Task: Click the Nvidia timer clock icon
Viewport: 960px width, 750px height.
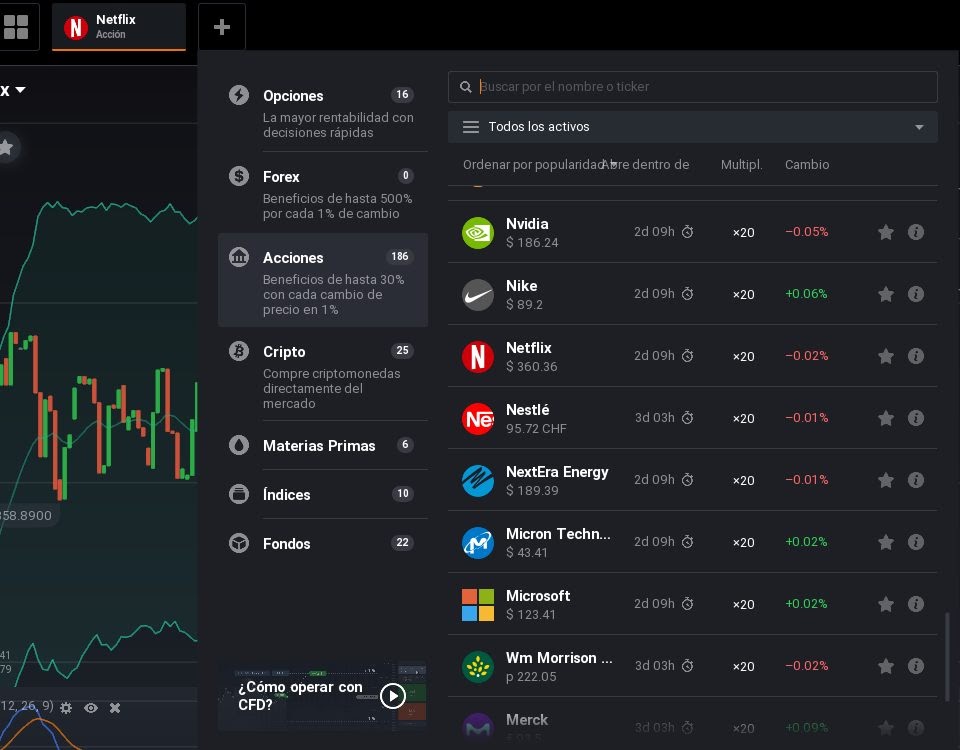Action: coord(688,231)
